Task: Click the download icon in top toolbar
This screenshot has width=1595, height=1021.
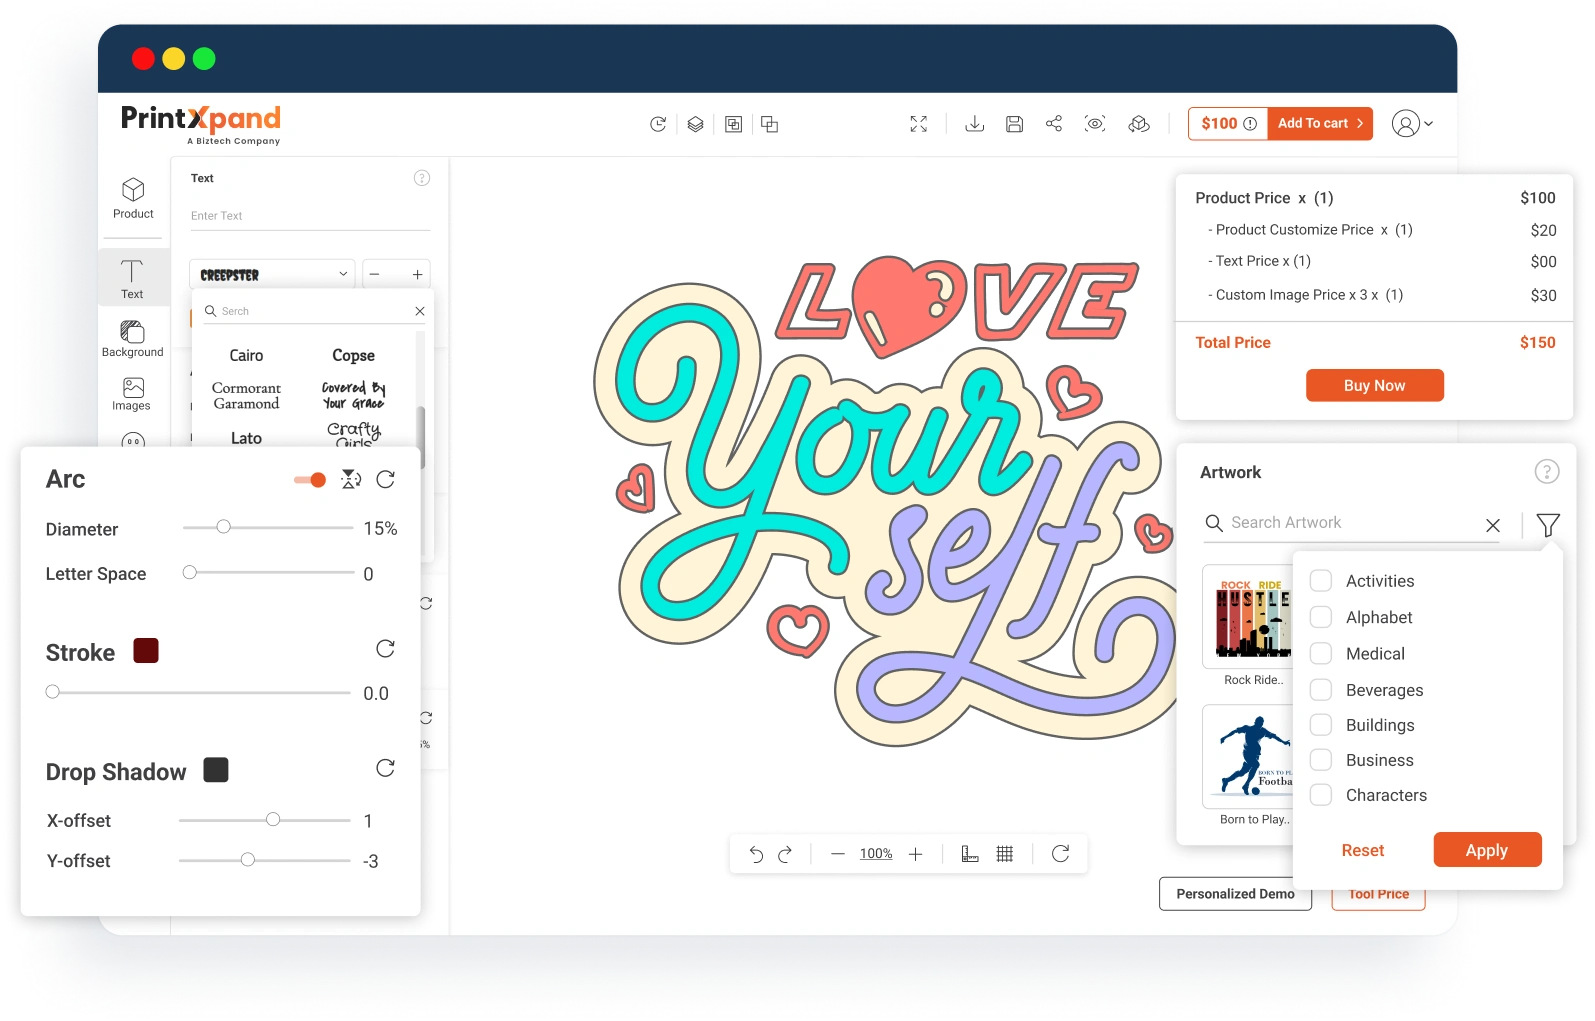Action: pos(974,124)
